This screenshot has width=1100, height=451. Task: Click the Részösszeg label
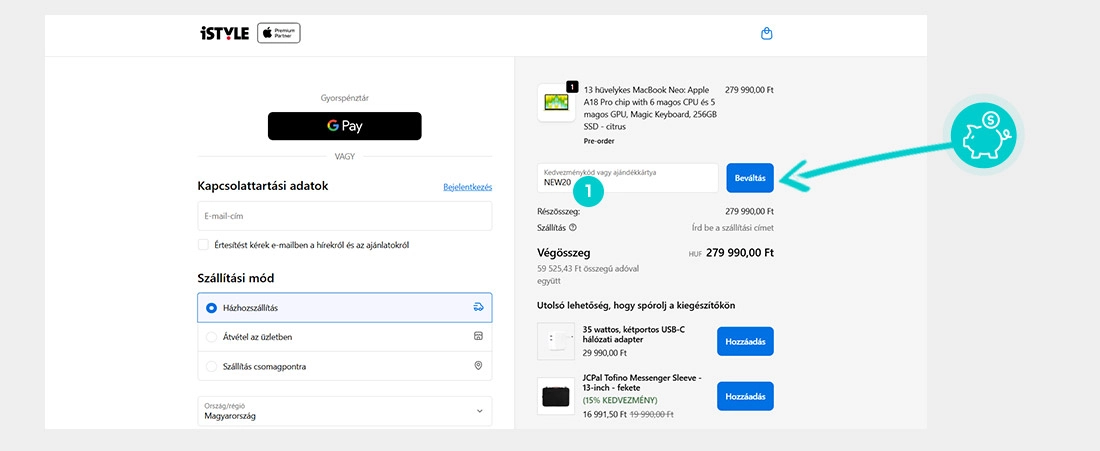559,211
